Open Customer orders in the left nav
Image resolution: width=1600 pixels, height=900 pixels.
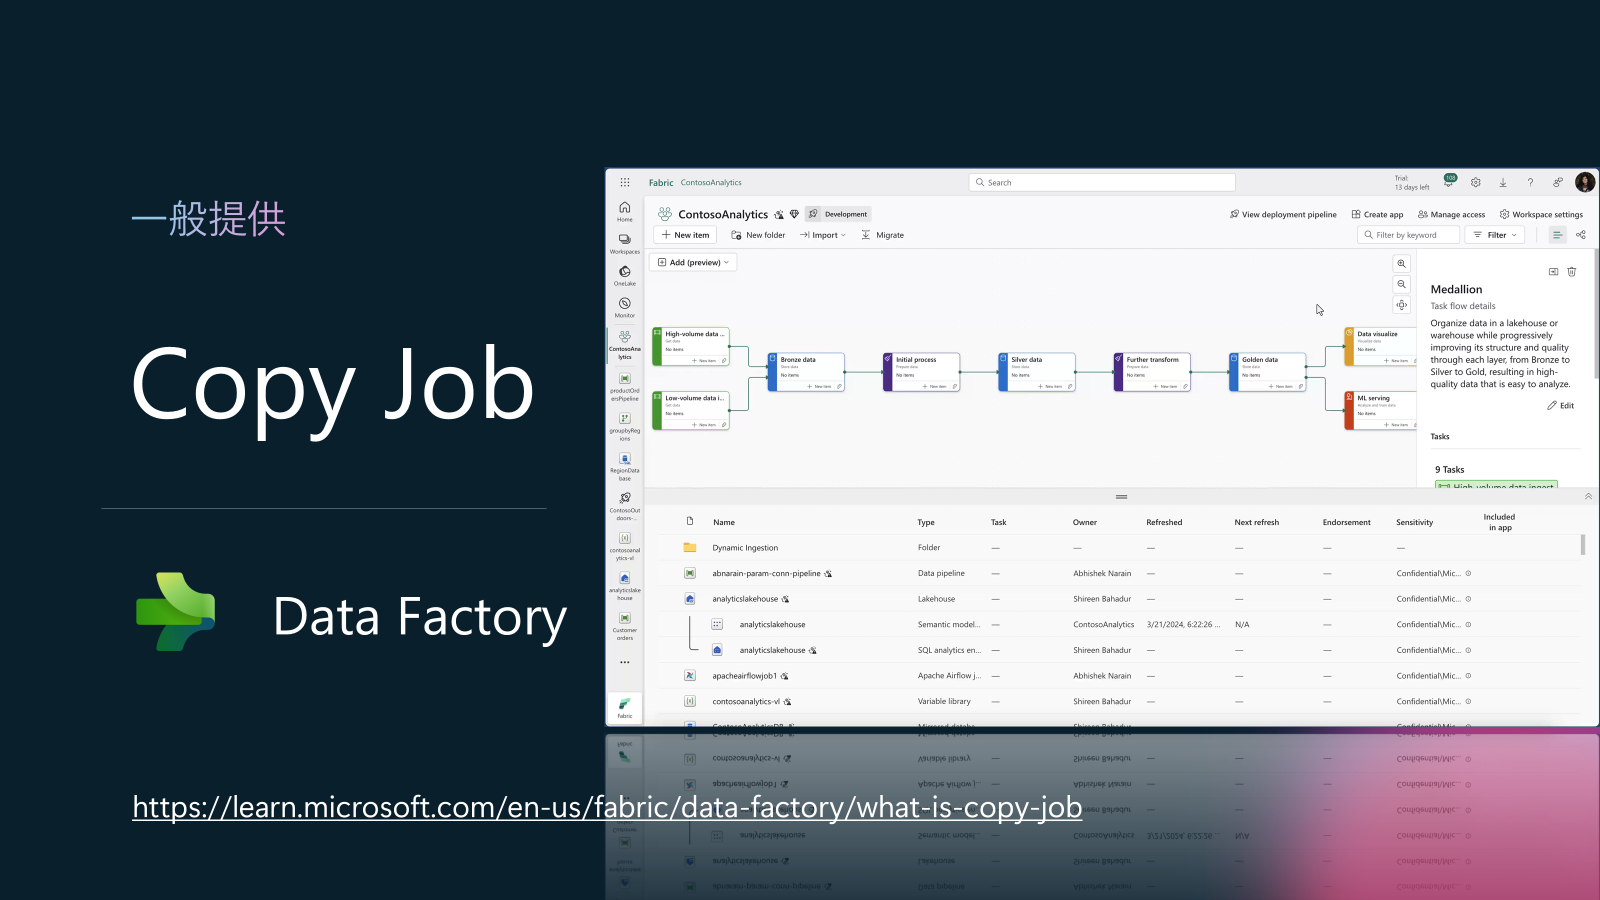[625, 626]
